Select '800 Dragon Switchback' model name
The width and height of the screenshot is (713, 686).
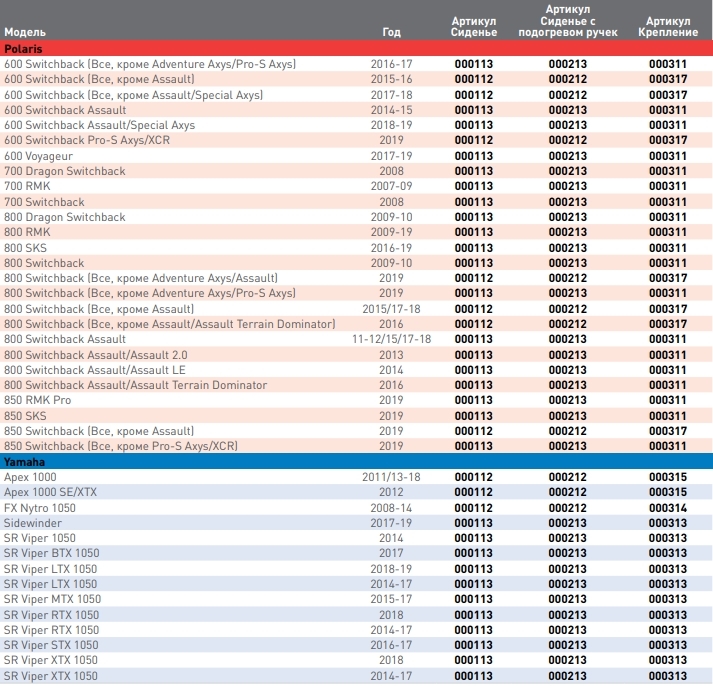coord(65,217)
